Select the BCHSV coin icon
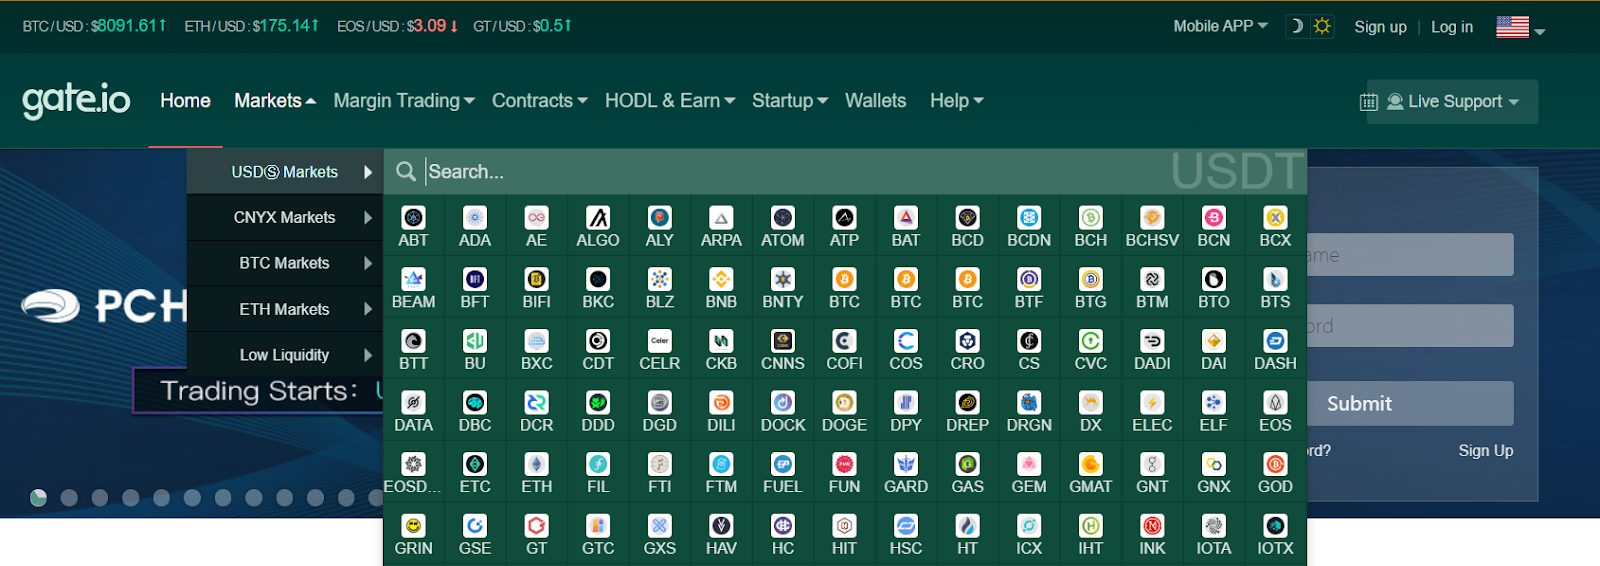Screen dimensions: 1600x566 coord(1152,218)
